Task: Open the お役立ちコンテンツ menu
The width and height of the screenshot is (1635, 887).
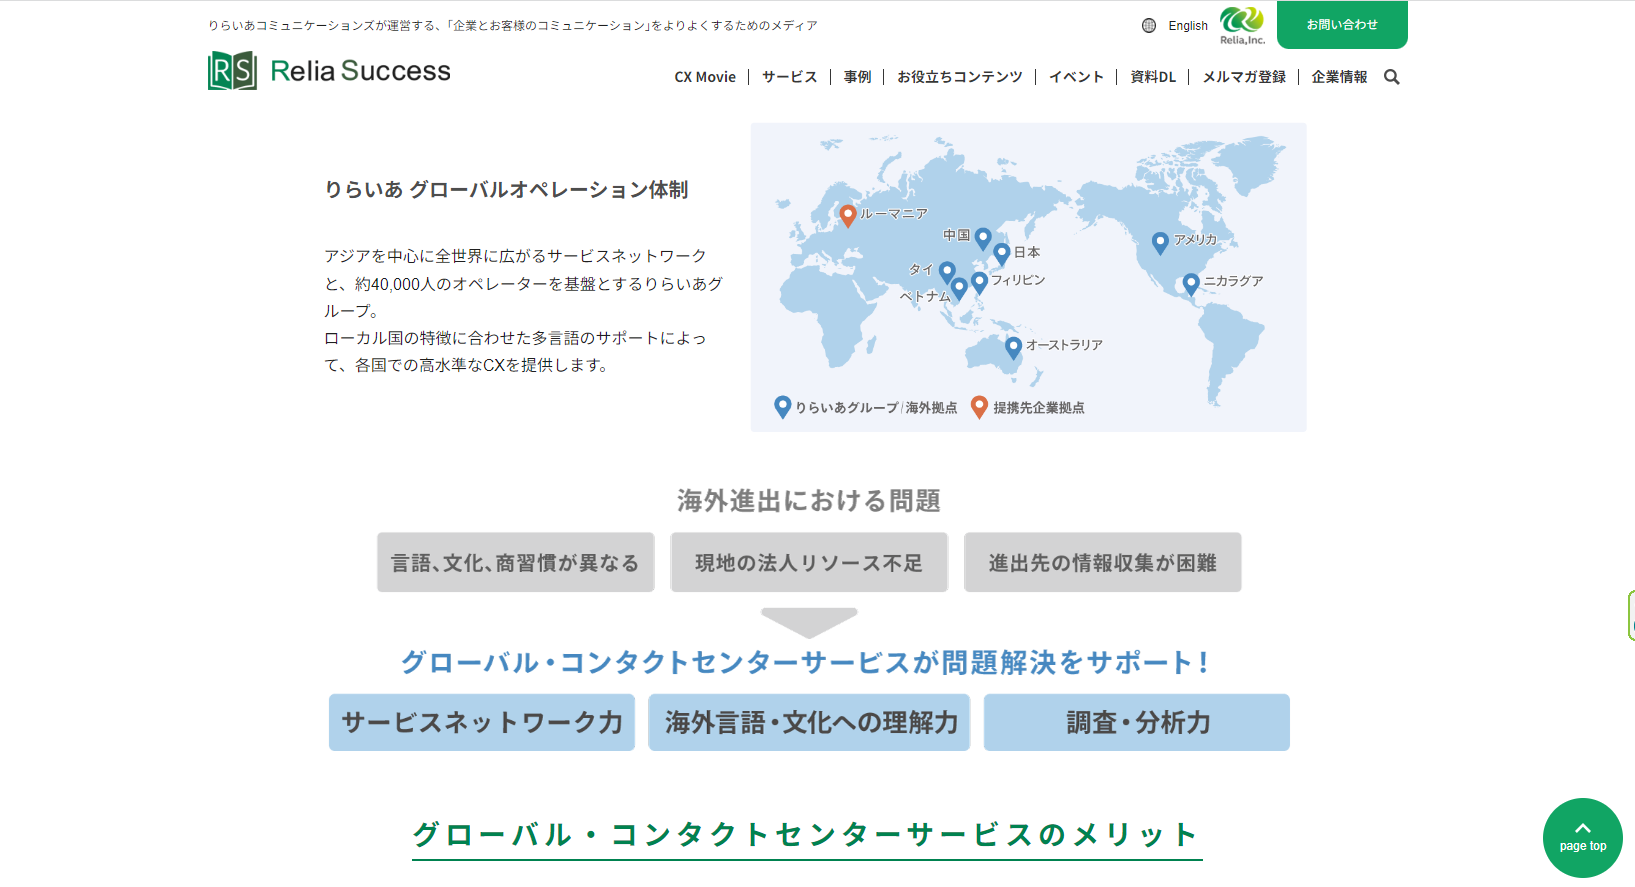Action: click(960, 77)
